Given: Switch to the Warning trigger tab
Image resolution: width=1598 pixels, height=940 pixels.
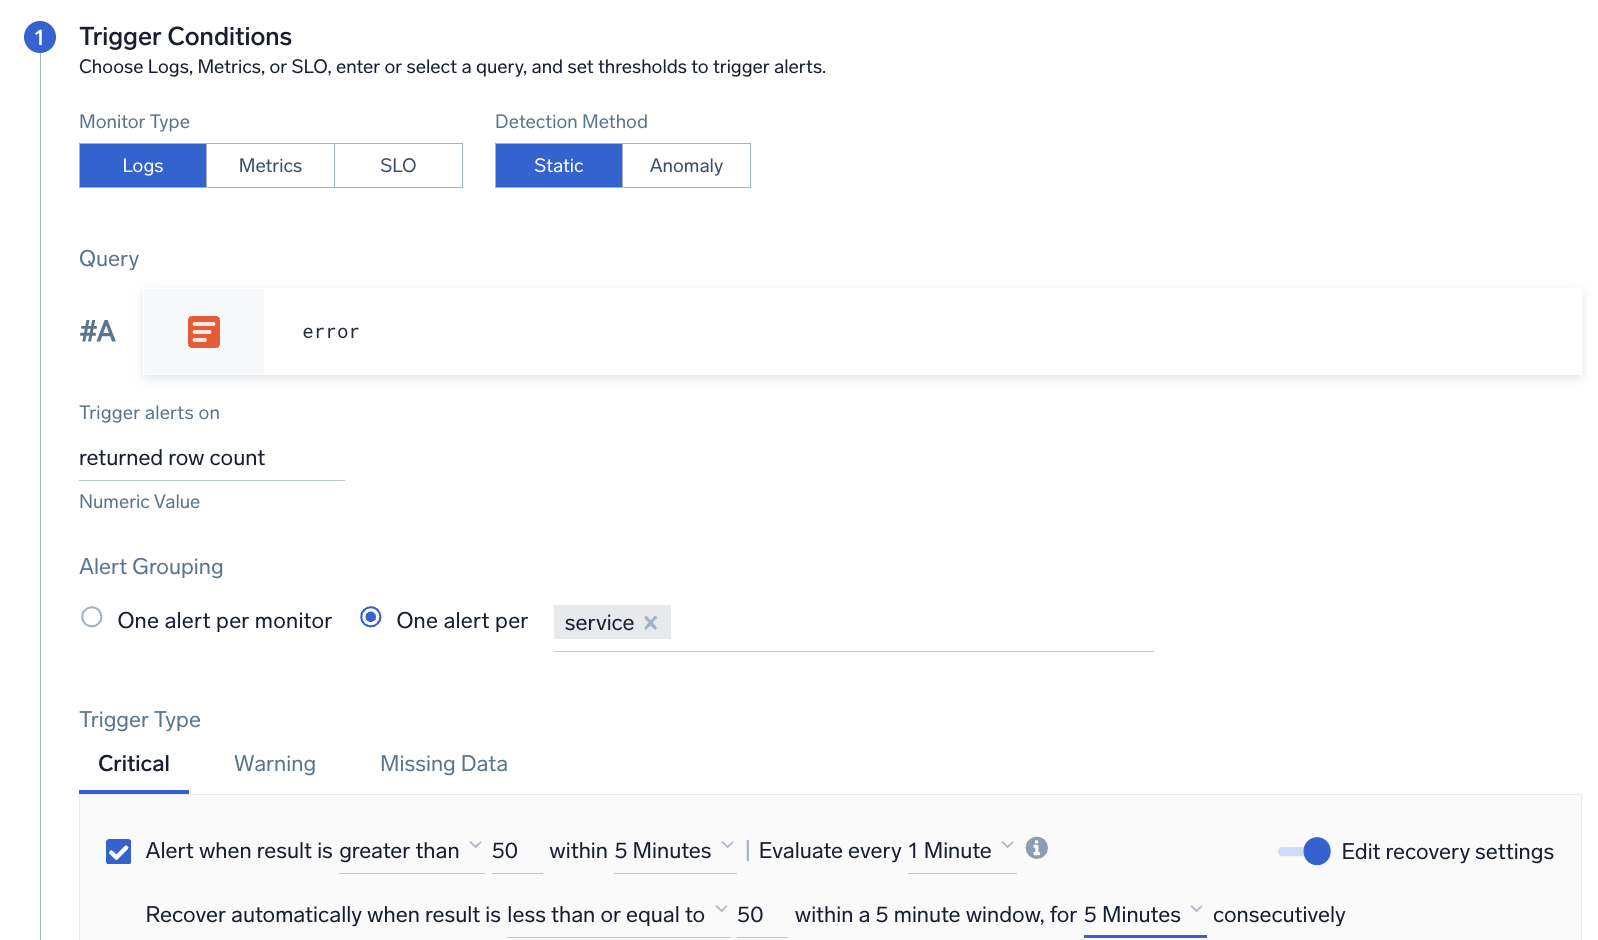Looking at the screenshot, I should [x=275, y=764].
